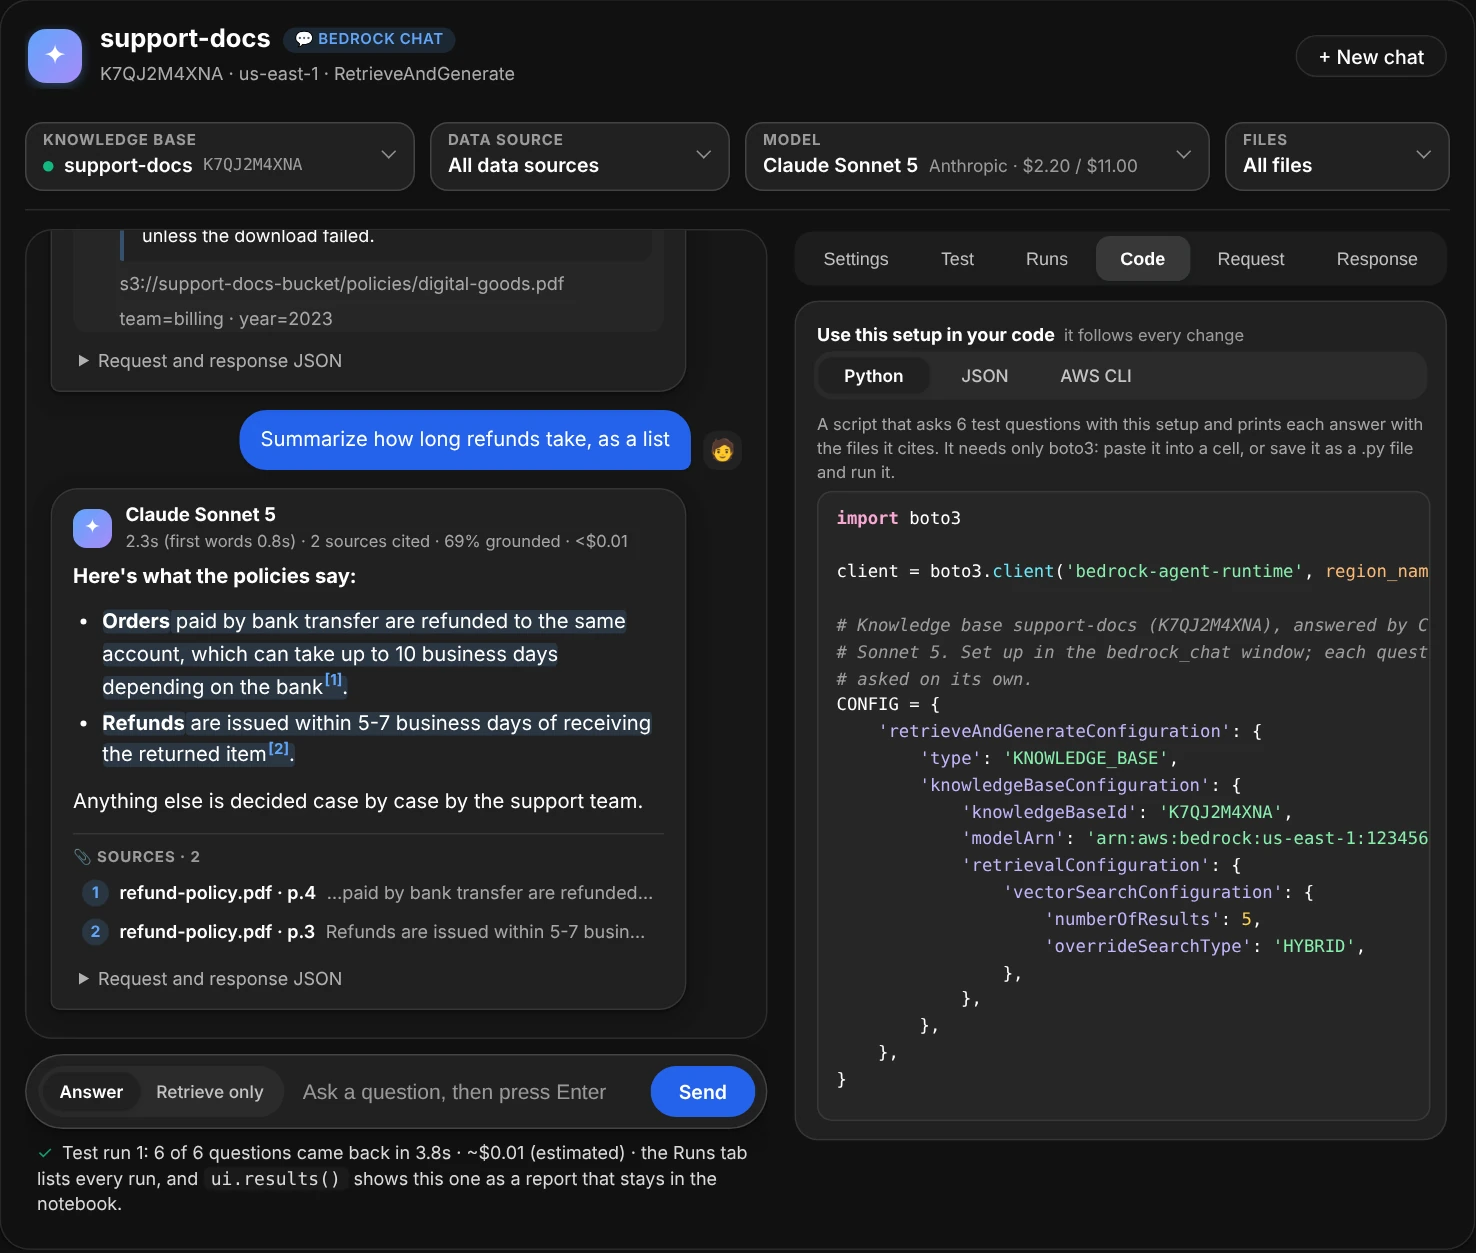Screen dimensions: 1476x1253
Task: Click the Claude Sonnet 5 answer avatar icon
Action: 92,528
